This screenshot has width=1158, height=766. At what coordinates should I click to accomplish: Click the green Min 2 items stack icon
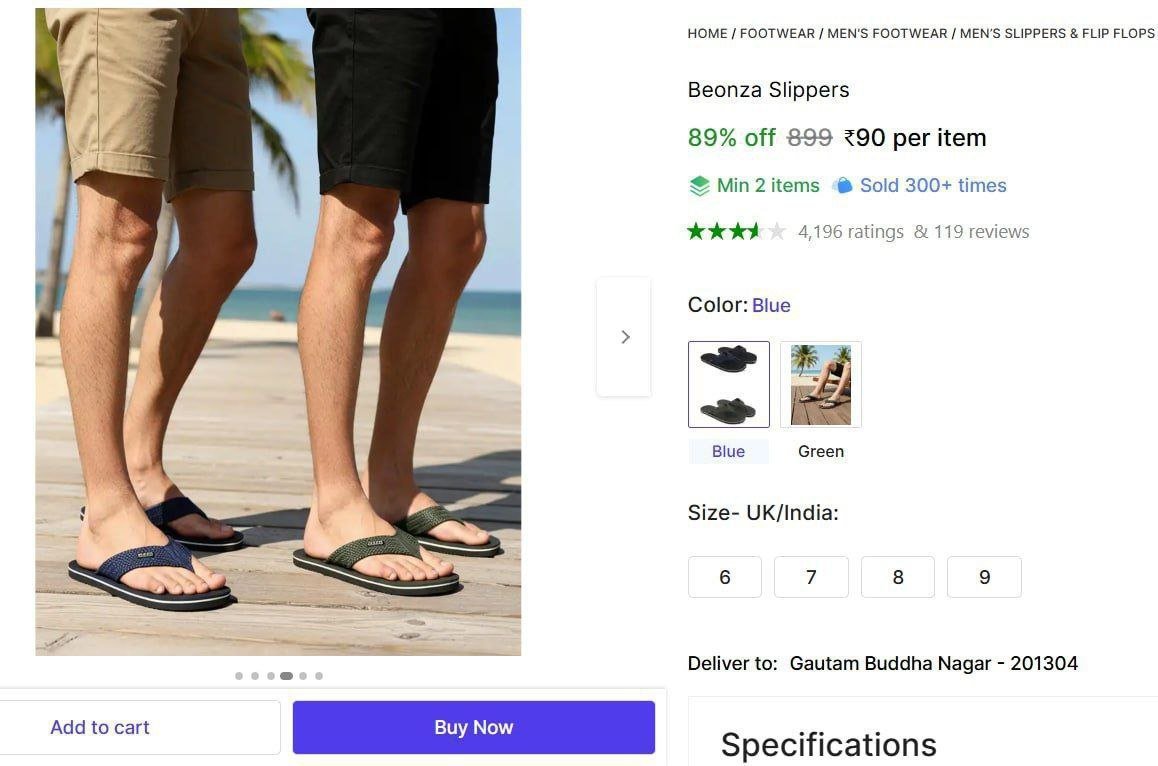tap(699, 186)
